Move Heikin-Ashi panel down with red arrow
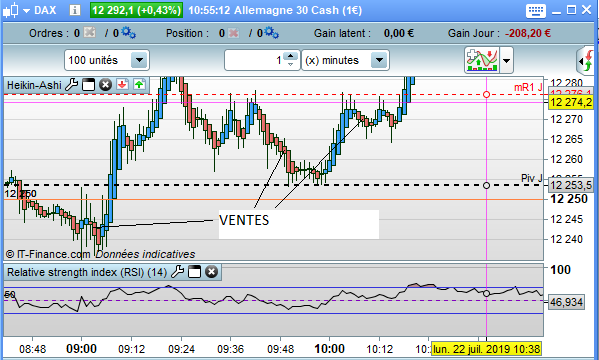The image size is (599, 360). coord(122,84)
